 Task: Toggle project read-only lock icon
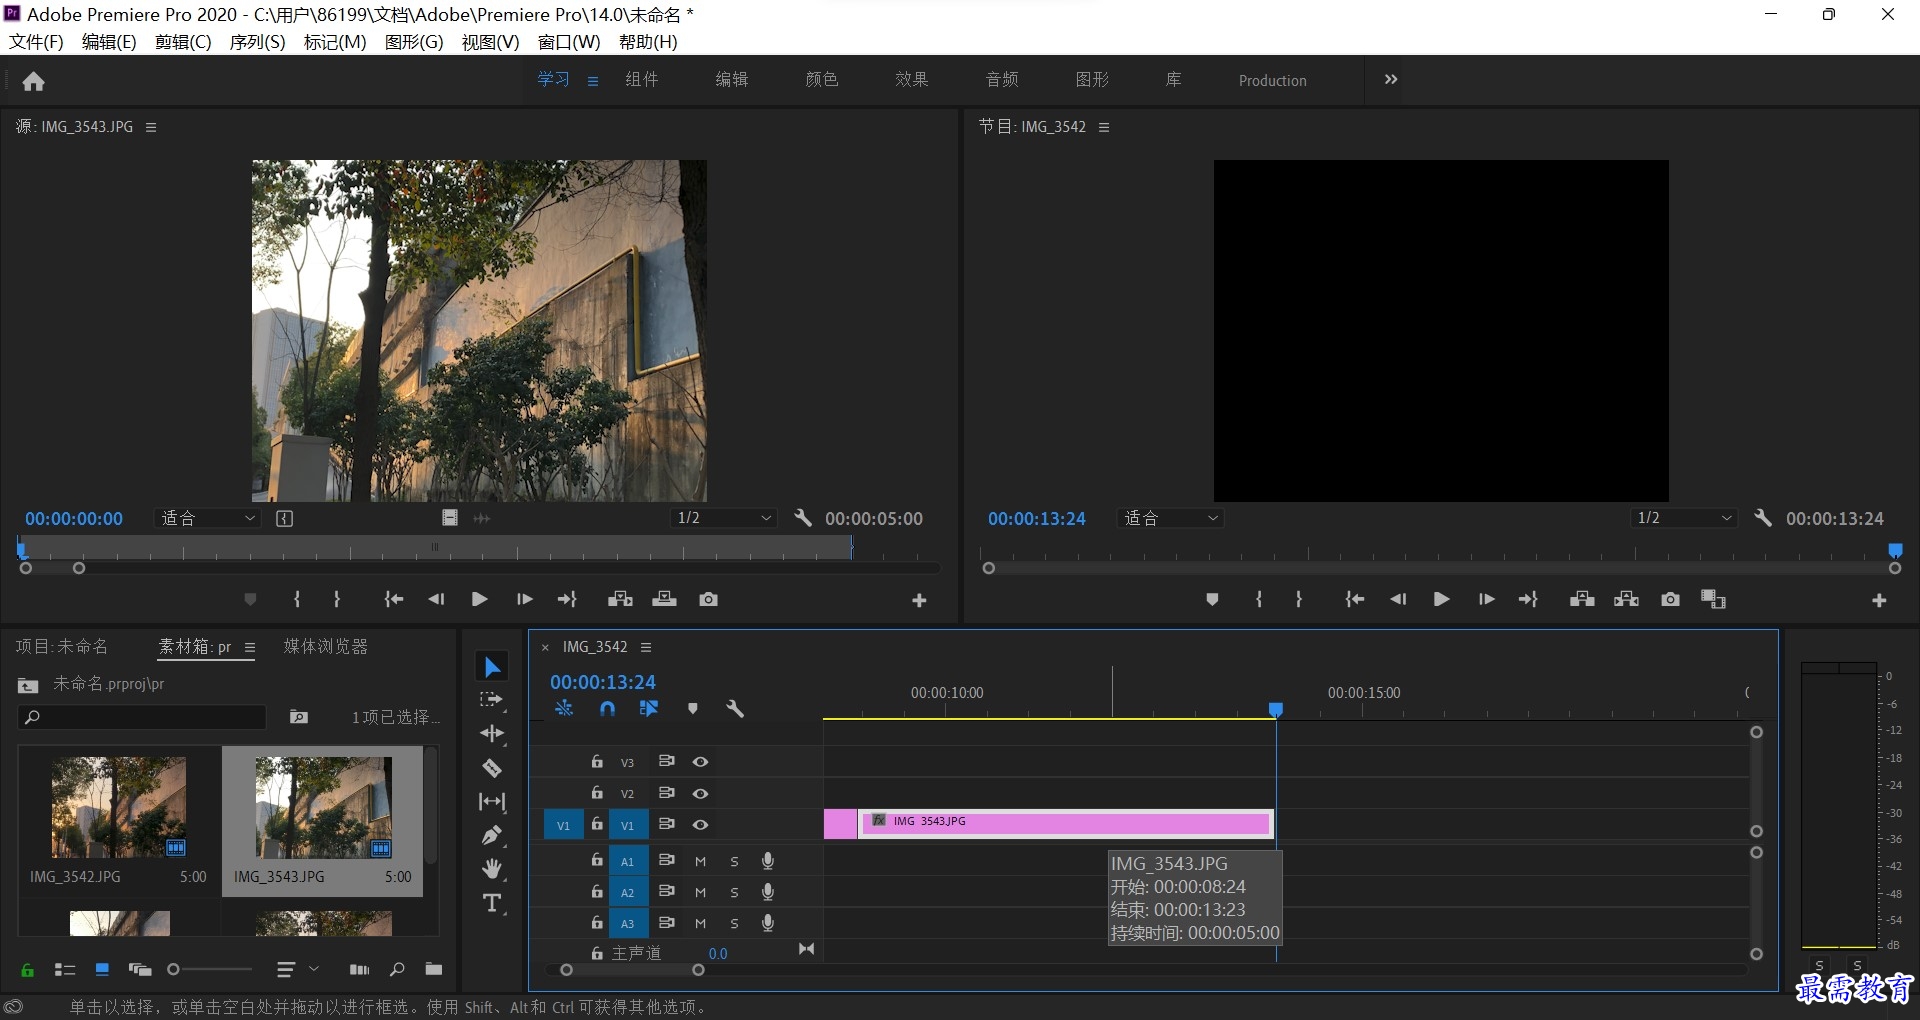click(x=27, y=970)
